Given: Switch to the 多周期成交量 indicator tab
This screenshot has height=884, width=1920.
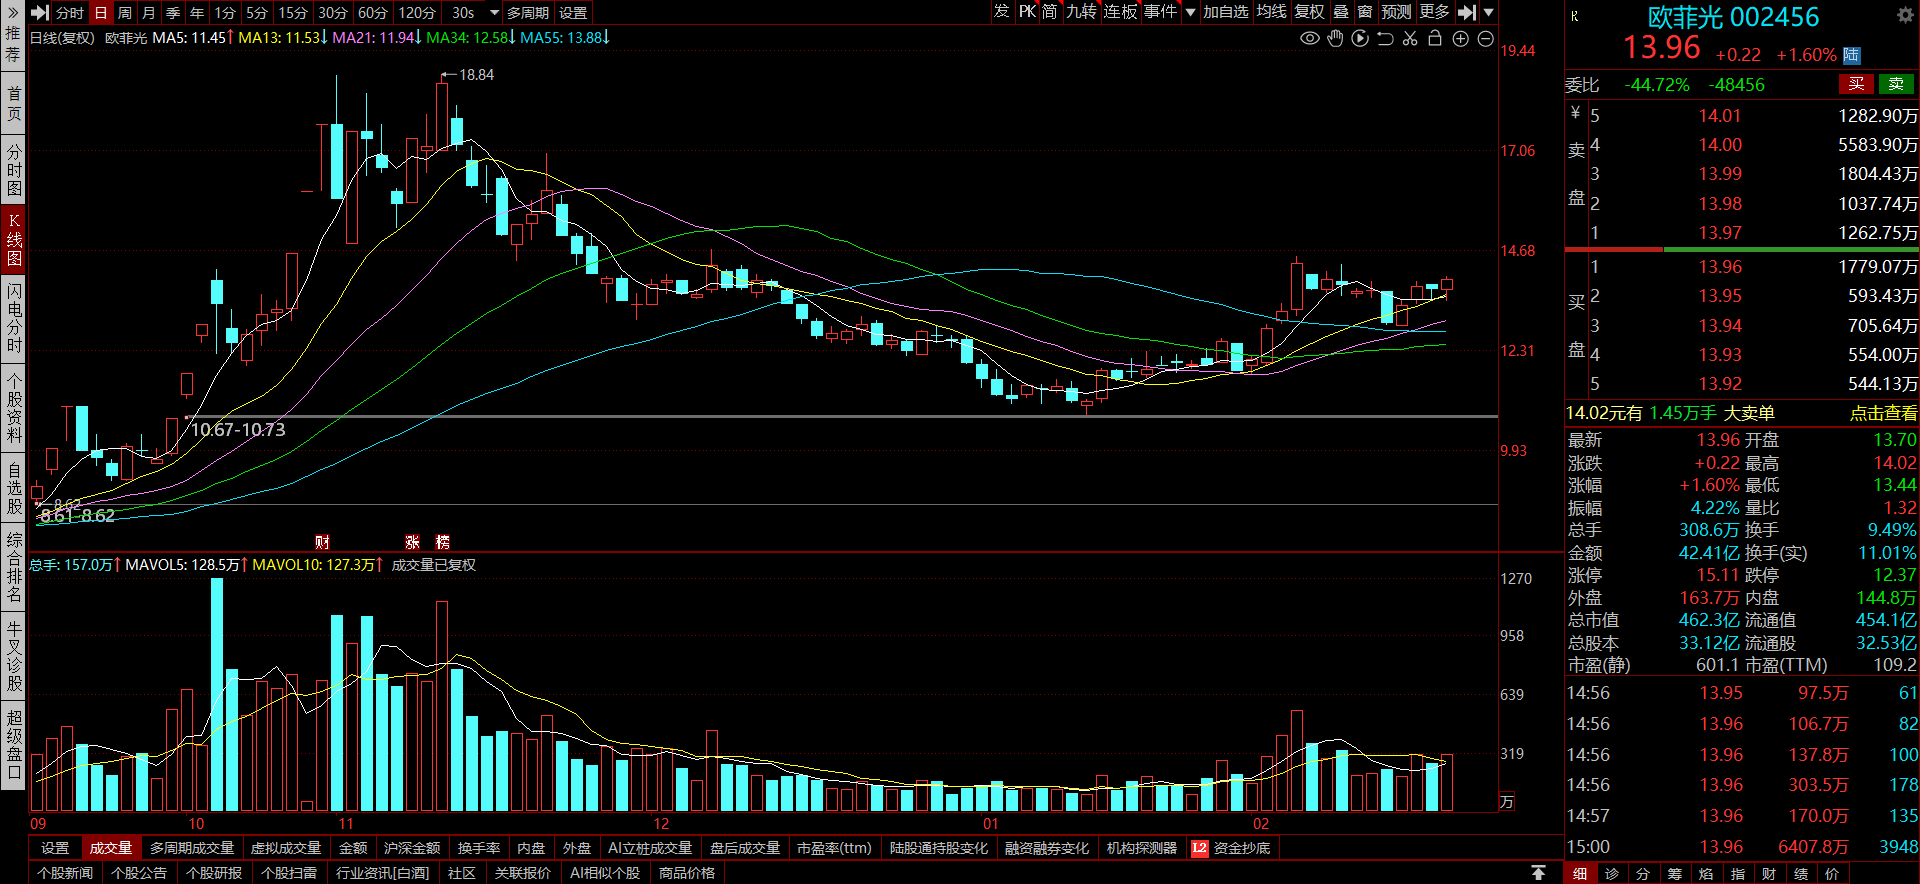Looking at the screenshot, I should pos(192,848).
